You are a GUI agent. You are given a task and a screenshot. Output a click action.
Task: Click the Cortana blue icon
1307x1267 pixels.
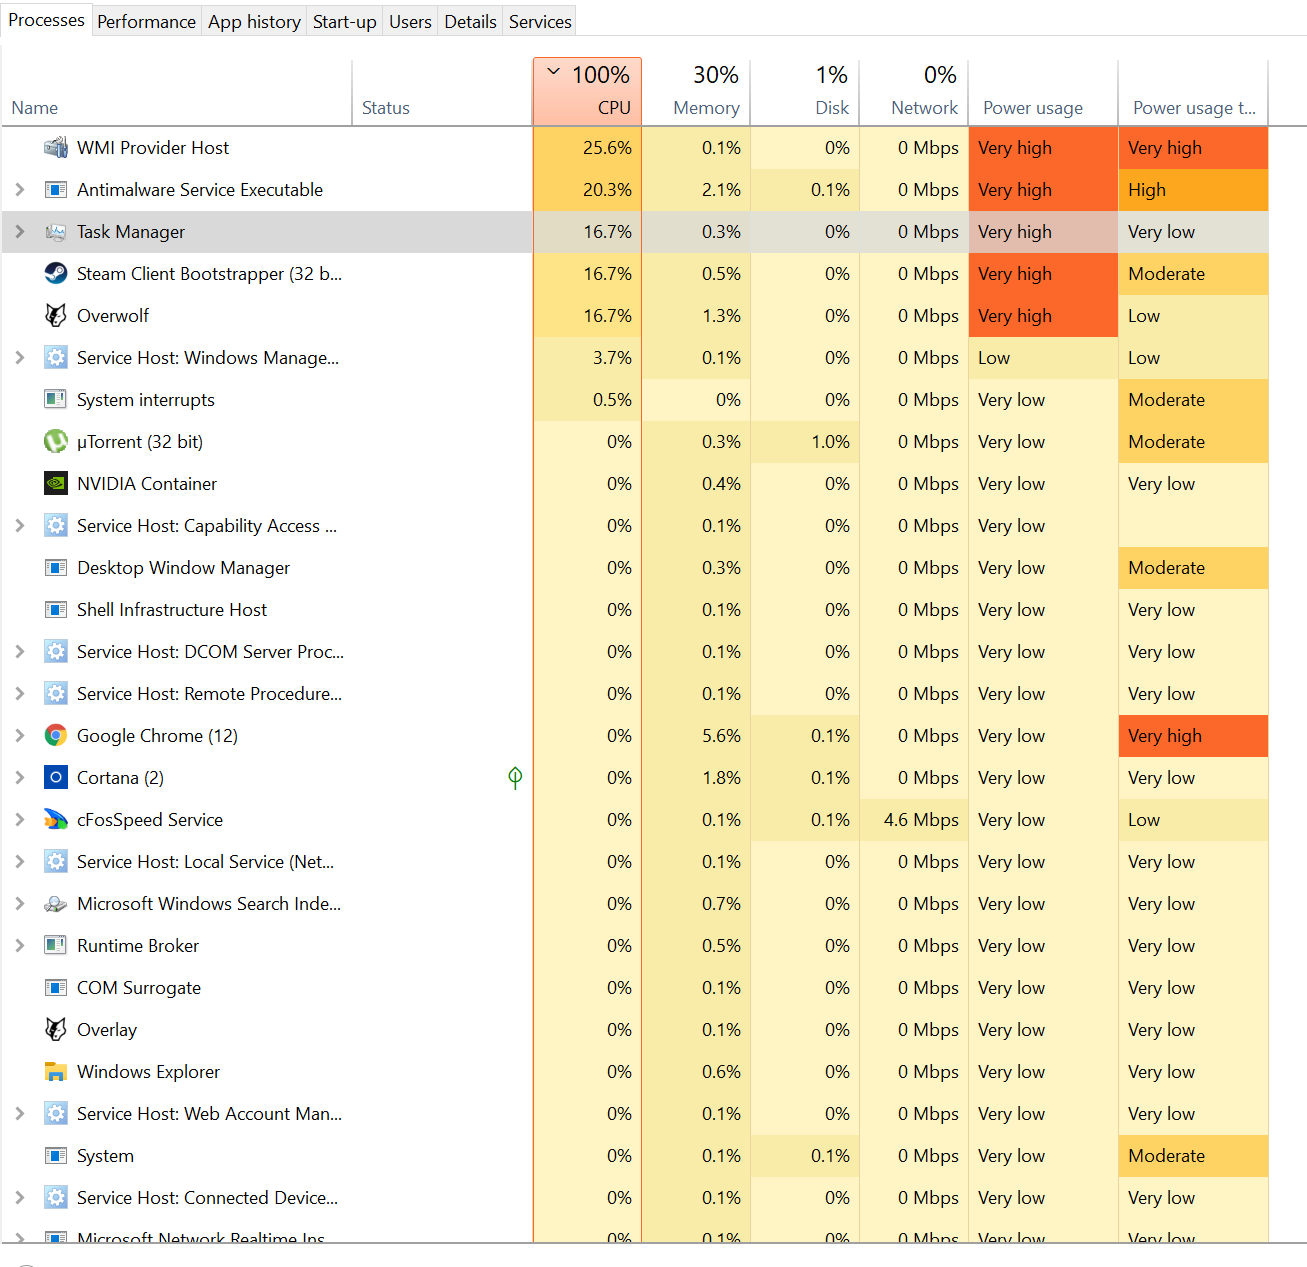tap(56, 778)
